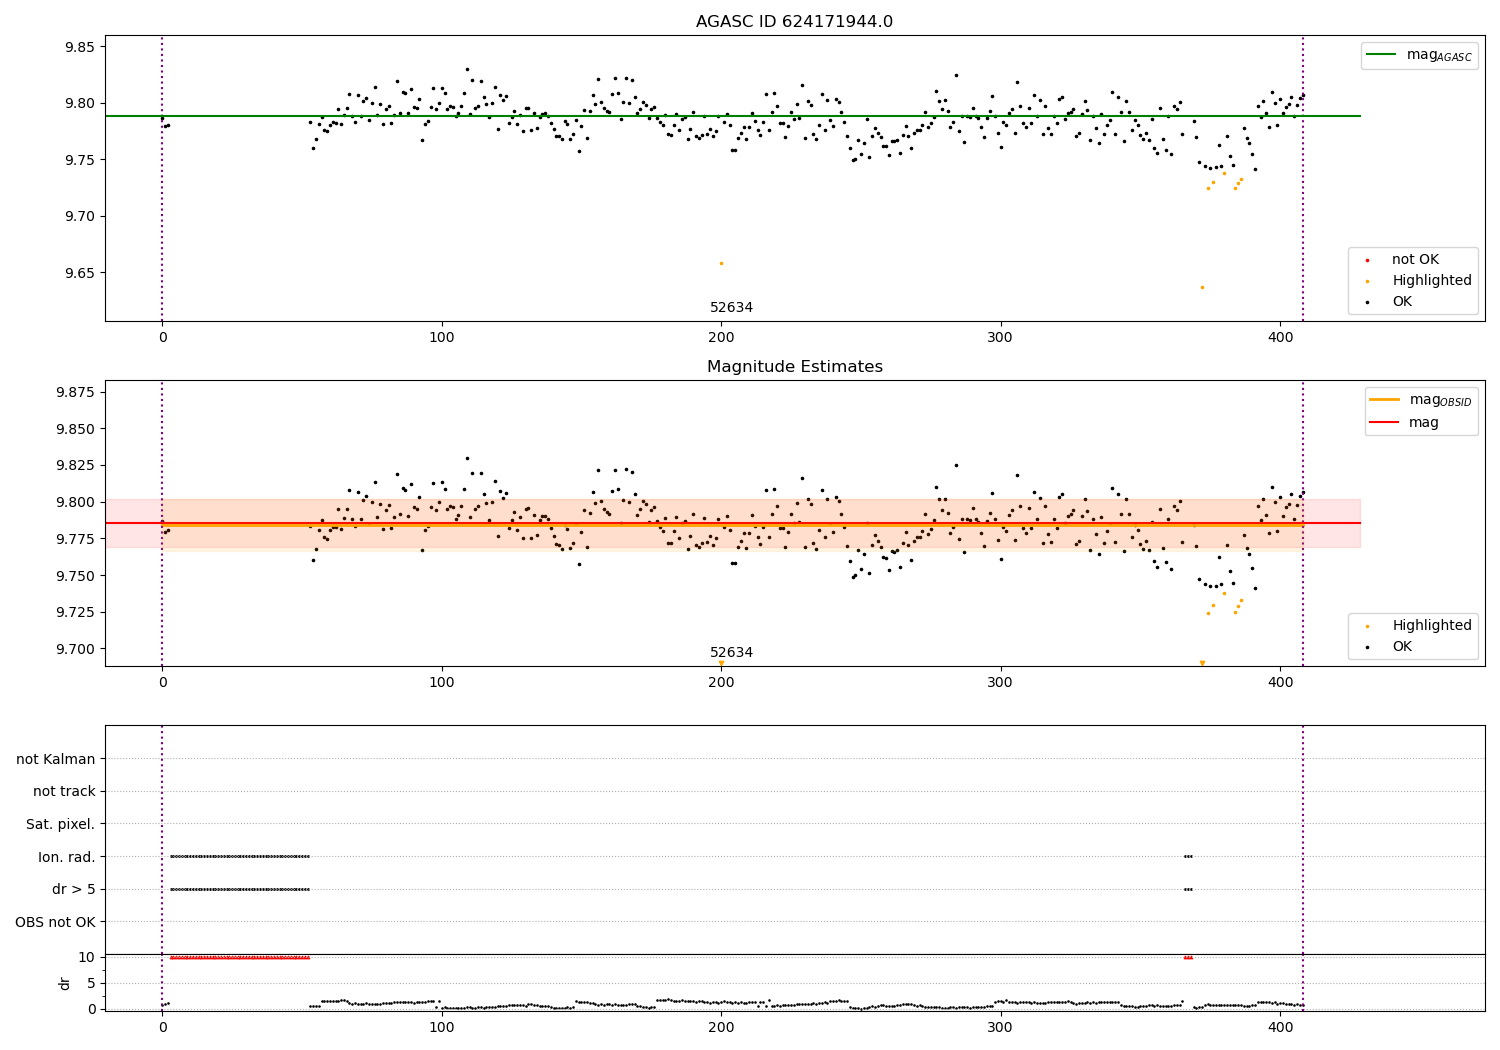This screenshot has height=1050, width=1500.
Task: Click the 9.70 y-axis tick label
Action: (x=80, y=216)
